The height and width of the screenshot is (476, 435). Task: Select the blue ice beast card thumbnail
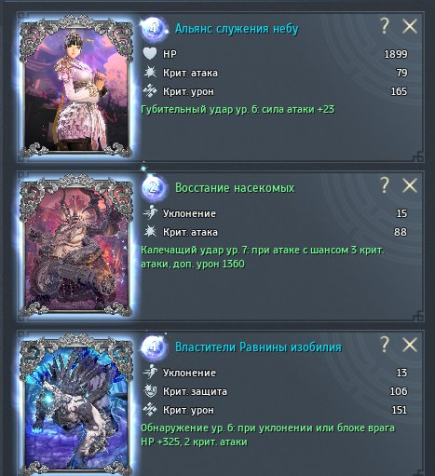[76, 405]
